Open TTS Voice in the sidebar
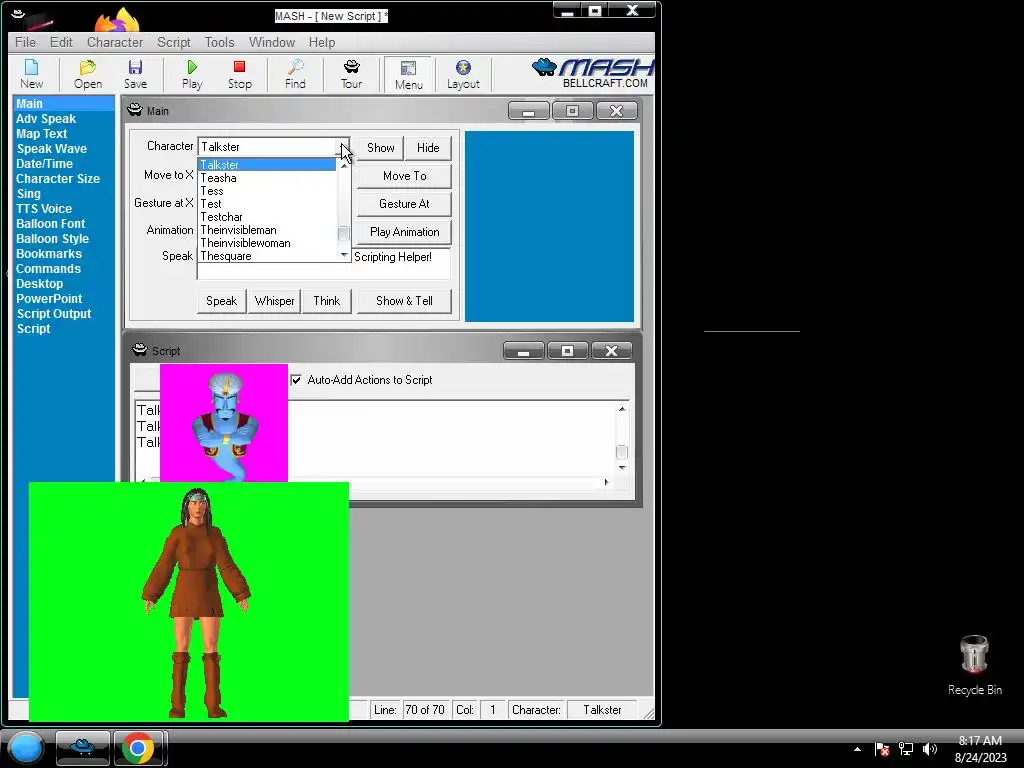The image size is (1024, 768). point(44,209)
